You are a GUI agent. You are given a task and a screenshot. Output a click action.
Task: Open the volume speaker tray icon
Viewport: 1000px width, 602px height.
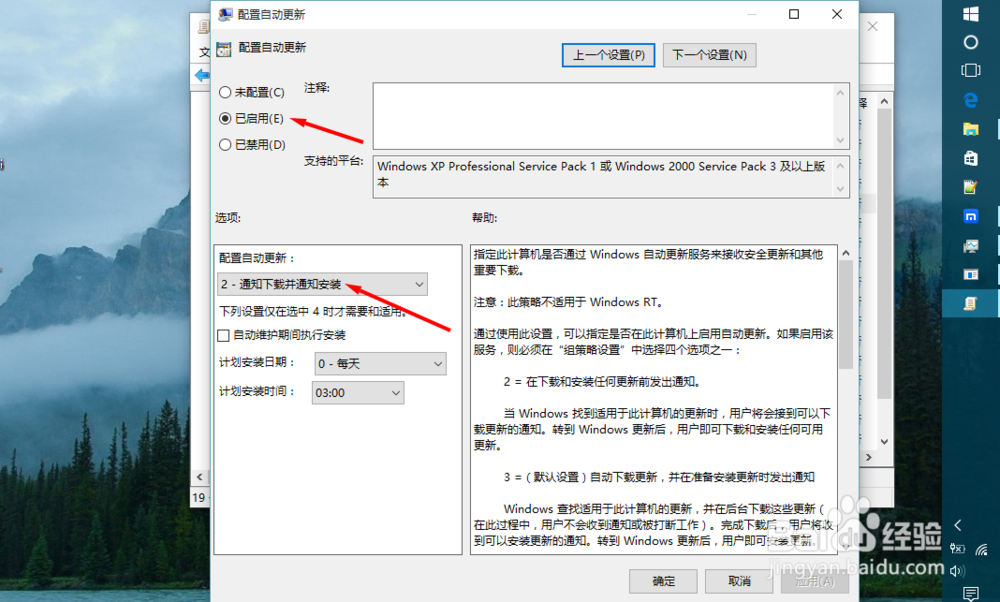[x=957, y=571]
